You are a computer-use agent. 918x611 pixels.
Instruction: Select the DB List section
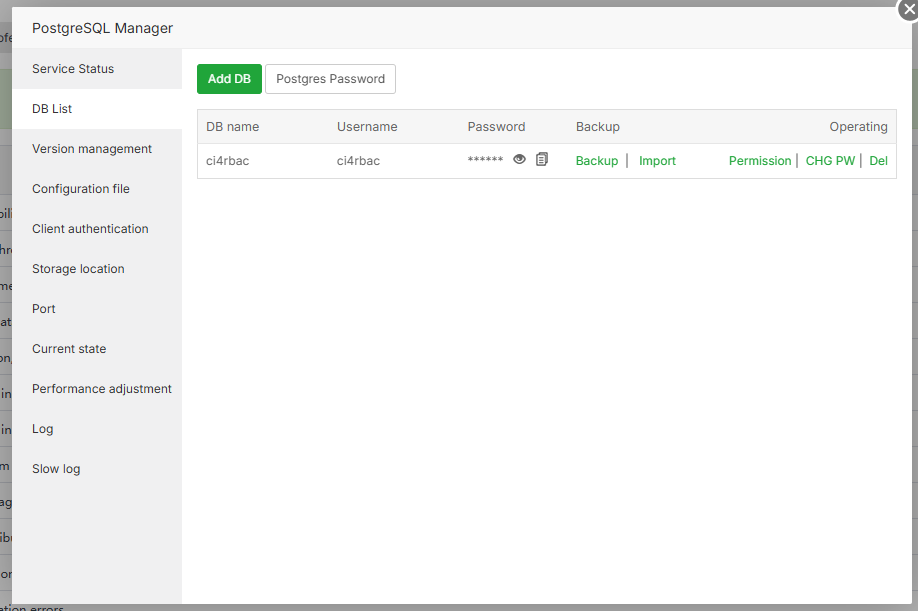tap(97, 109)
